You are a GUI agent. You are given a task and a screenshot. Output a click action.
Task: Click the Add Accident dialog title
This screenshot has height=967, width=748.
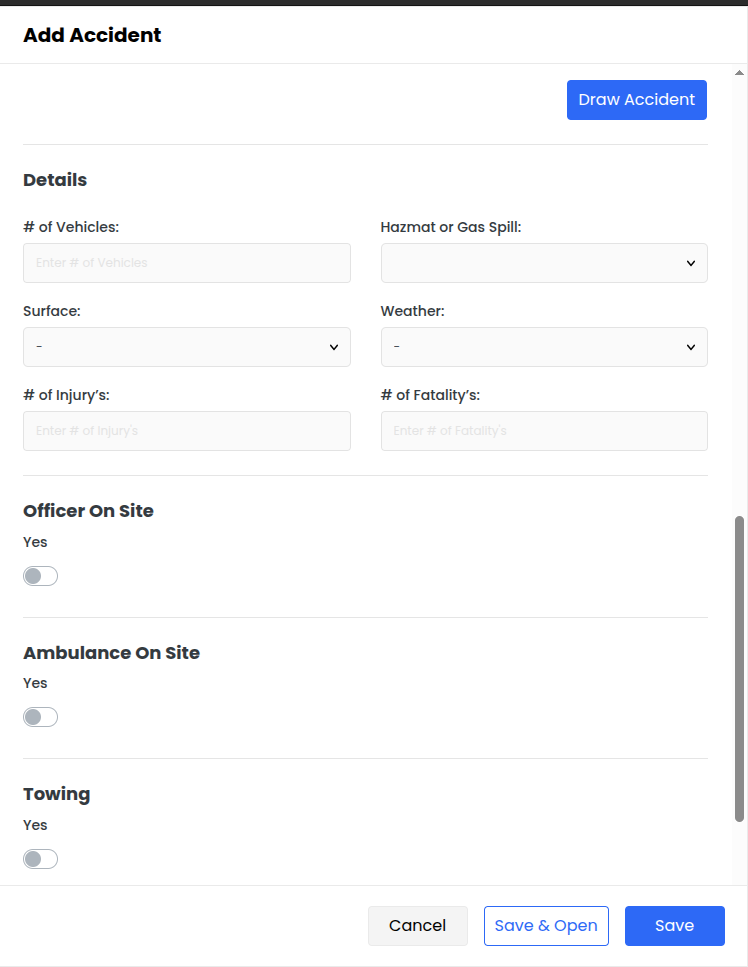tap(92, 35)
